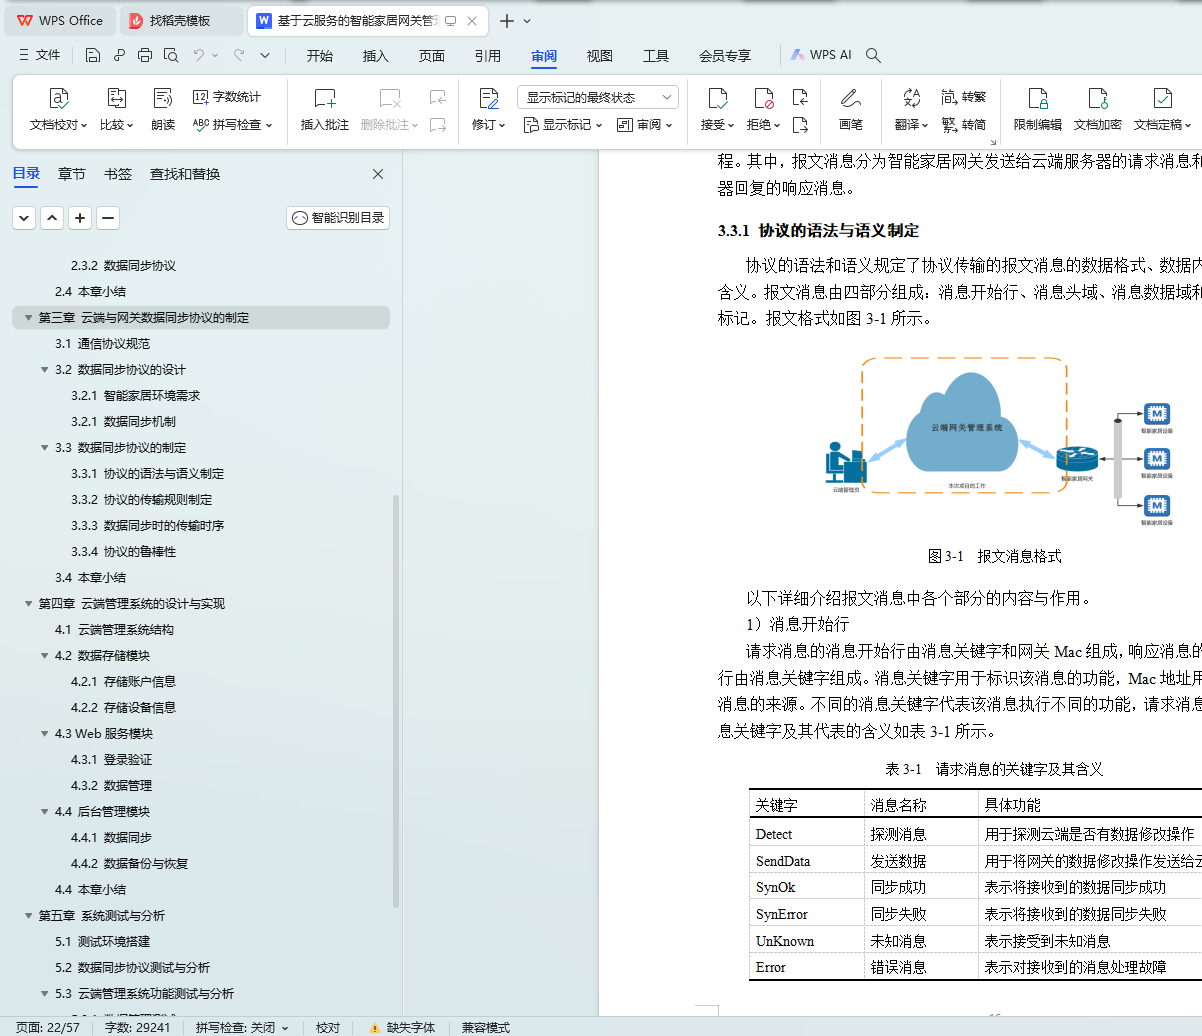This screenshot has height=1036, width=1202.
Task: Open Print Preview from quick toolbar
Action: (x=171, y=55)
